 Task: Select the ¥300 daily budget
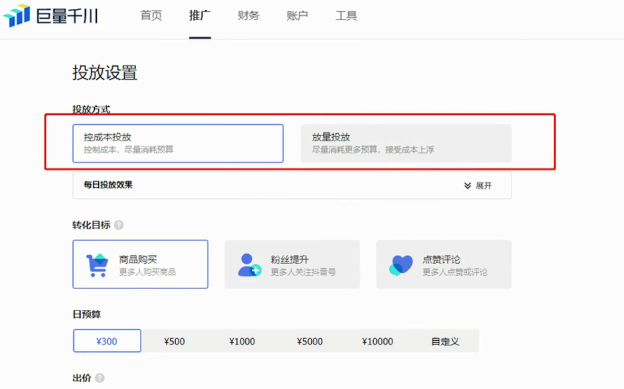tap(107, 341)
